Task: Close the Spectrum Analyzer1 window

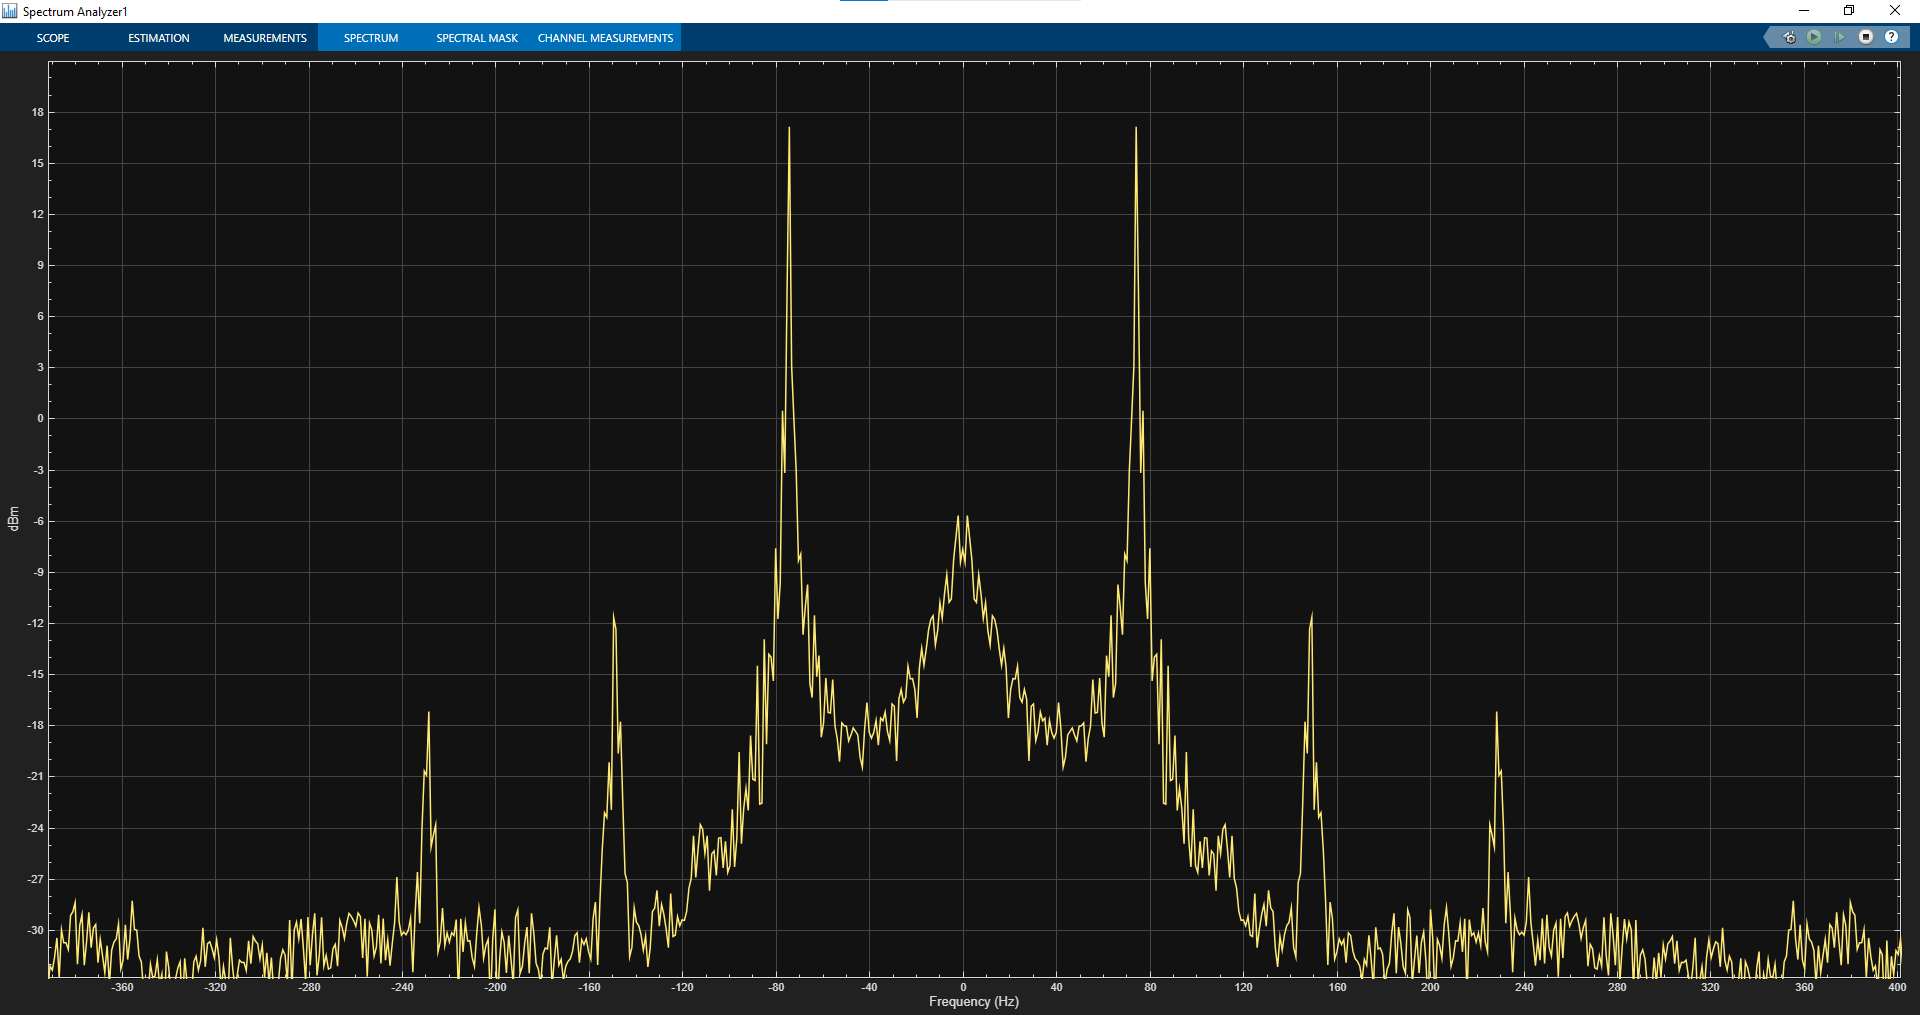Action: pyautogui.click(x=1895, y=11)
